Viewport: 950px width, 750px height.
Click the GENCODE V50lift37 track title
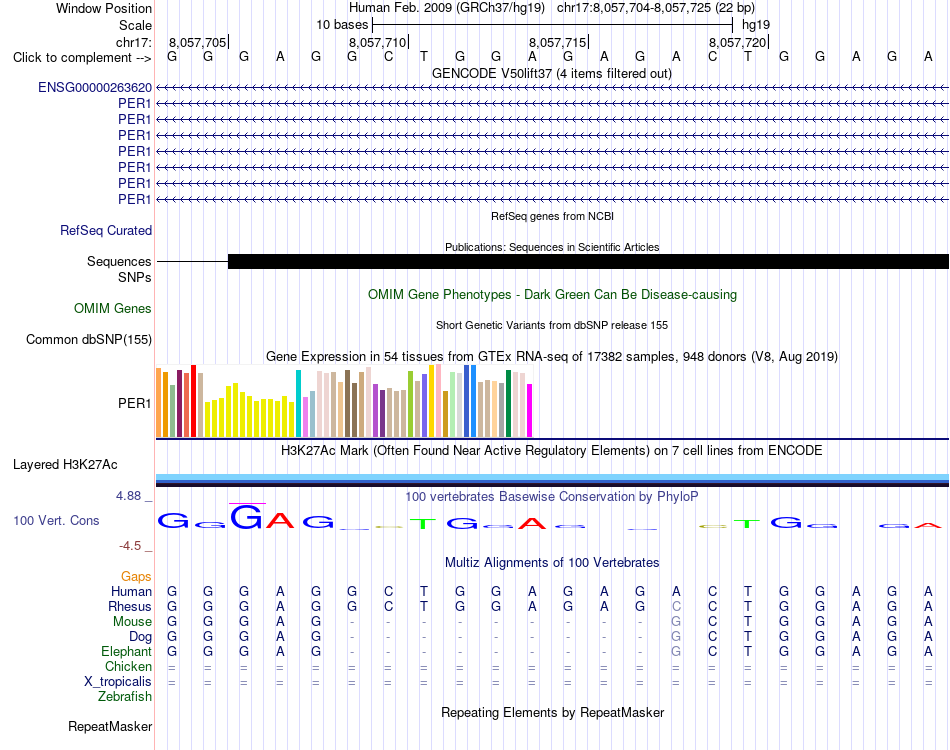551,74
